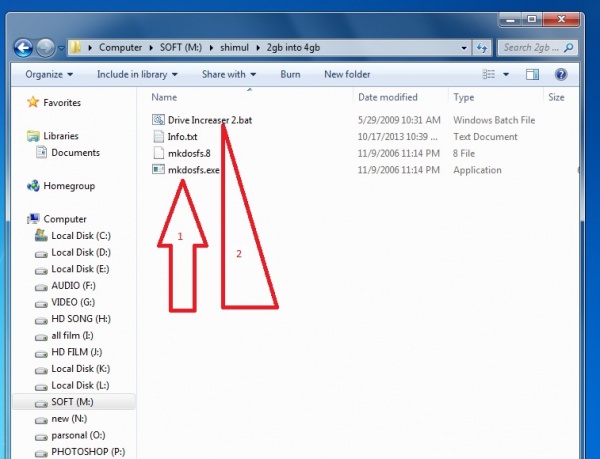Select Computer in the navigation pane
The image size is (600, 459).
point(65,219)
